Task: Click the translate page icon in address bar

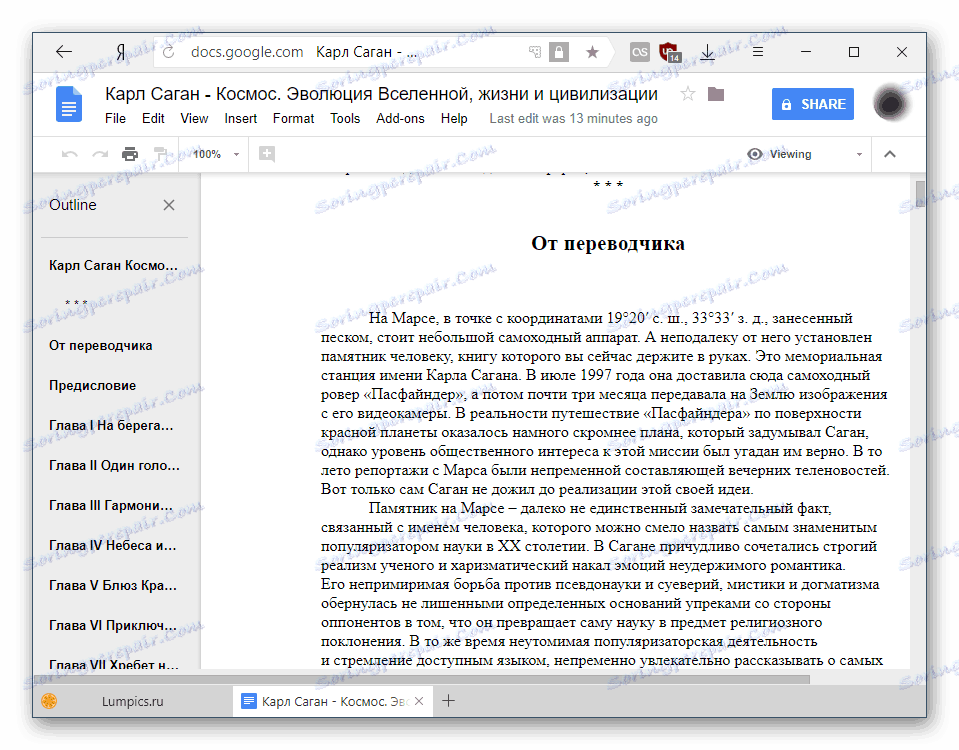Action: (x=535, y=52)
